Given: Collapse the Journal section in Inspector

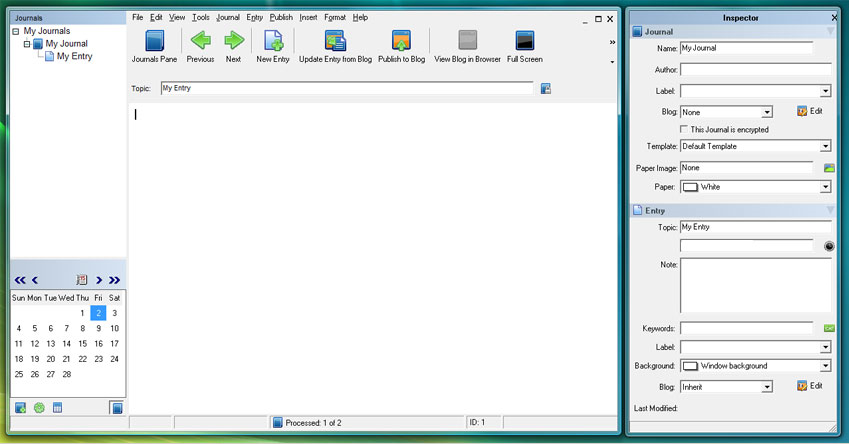Looking at the screenshot, I should pyautogui.click(x=829, y=32).
